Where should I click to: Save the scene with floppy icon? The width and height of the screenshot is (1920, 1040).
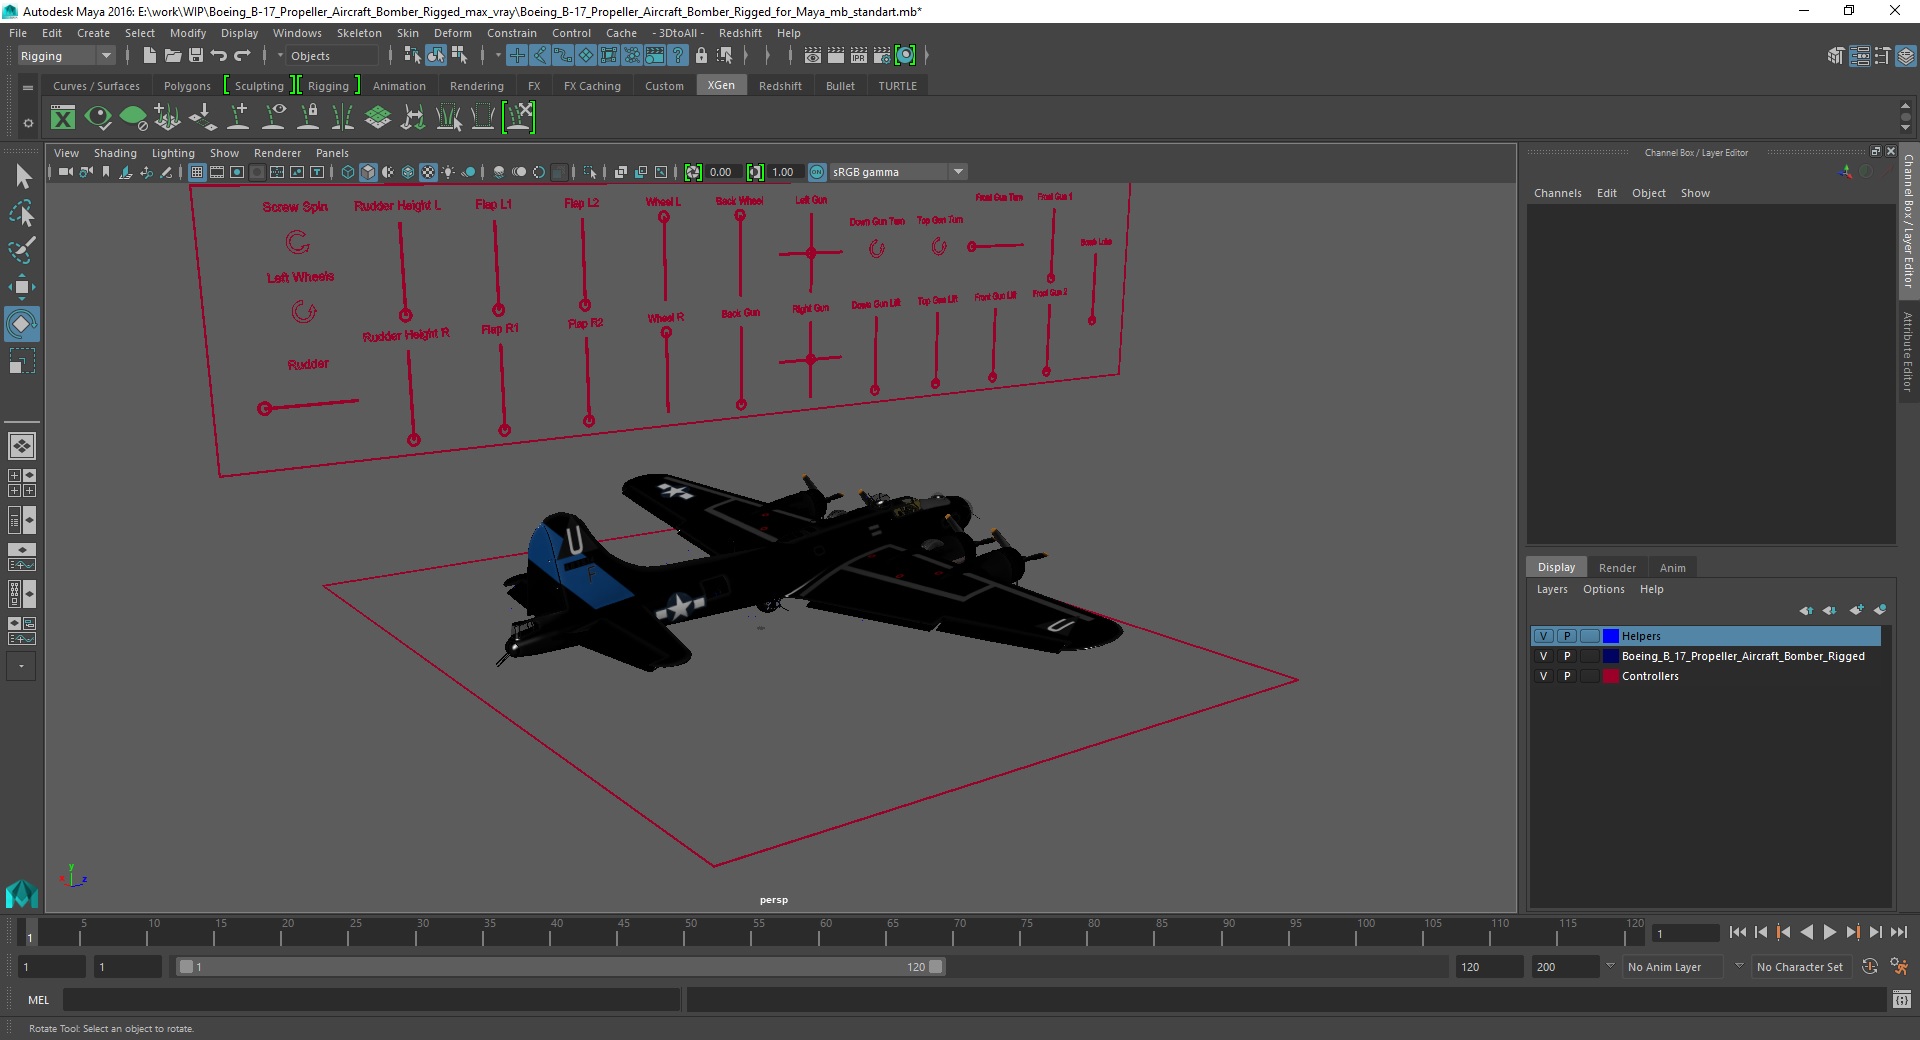(x=196, y=56)
